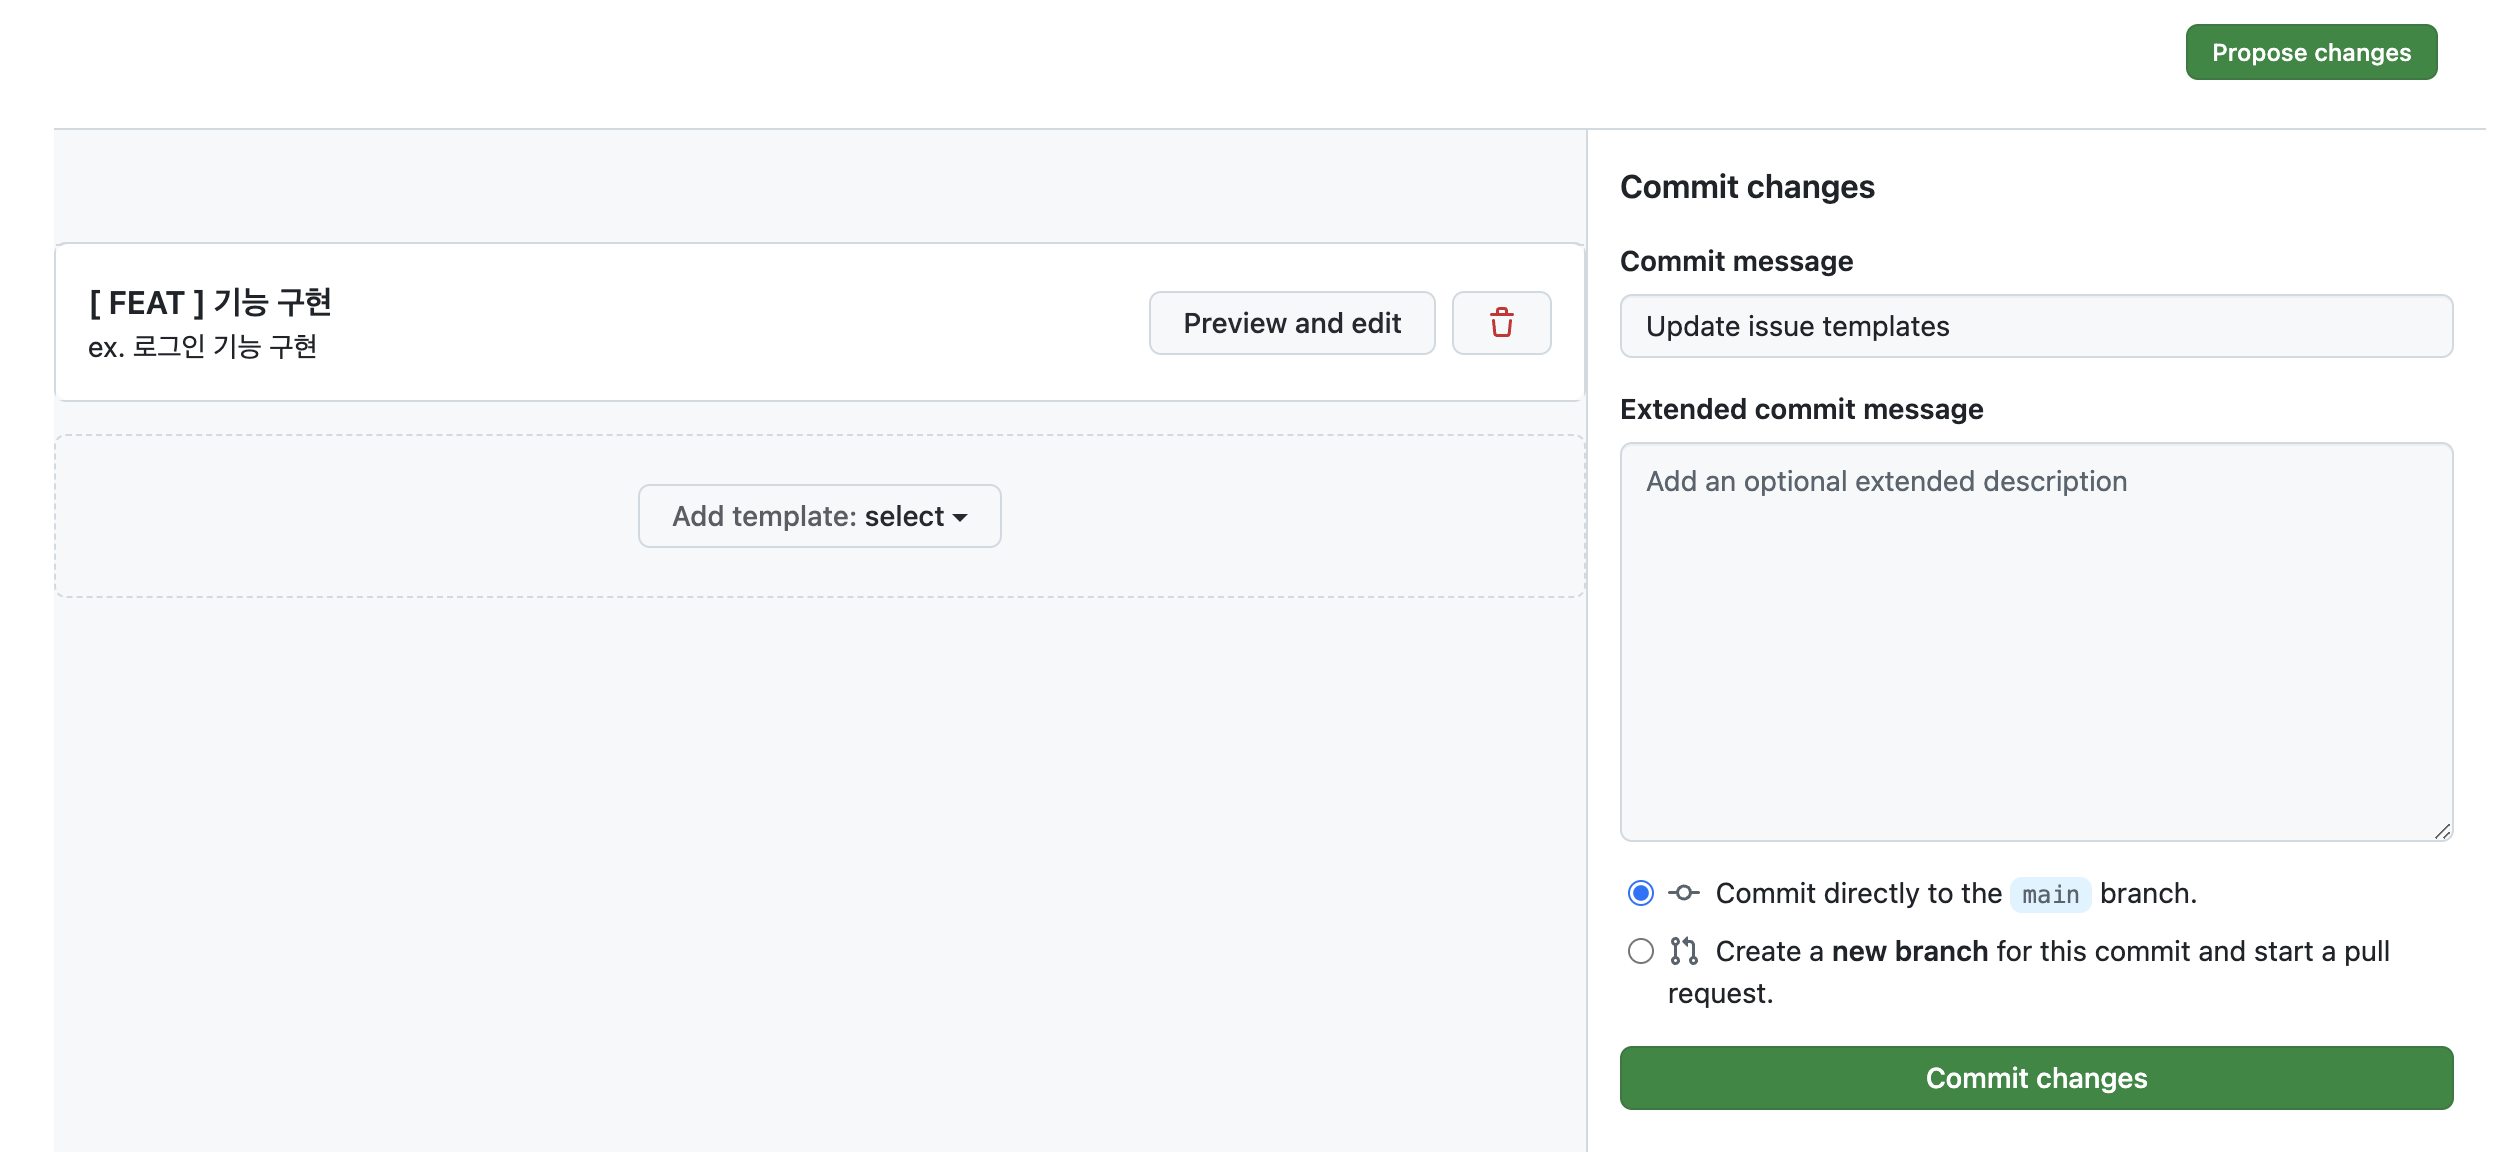Screen dimensions: 2520x1152
Task: Delete the "[ FEAT ] 기능 구현" template via trash icon
Action: [x=1501, y=323]
